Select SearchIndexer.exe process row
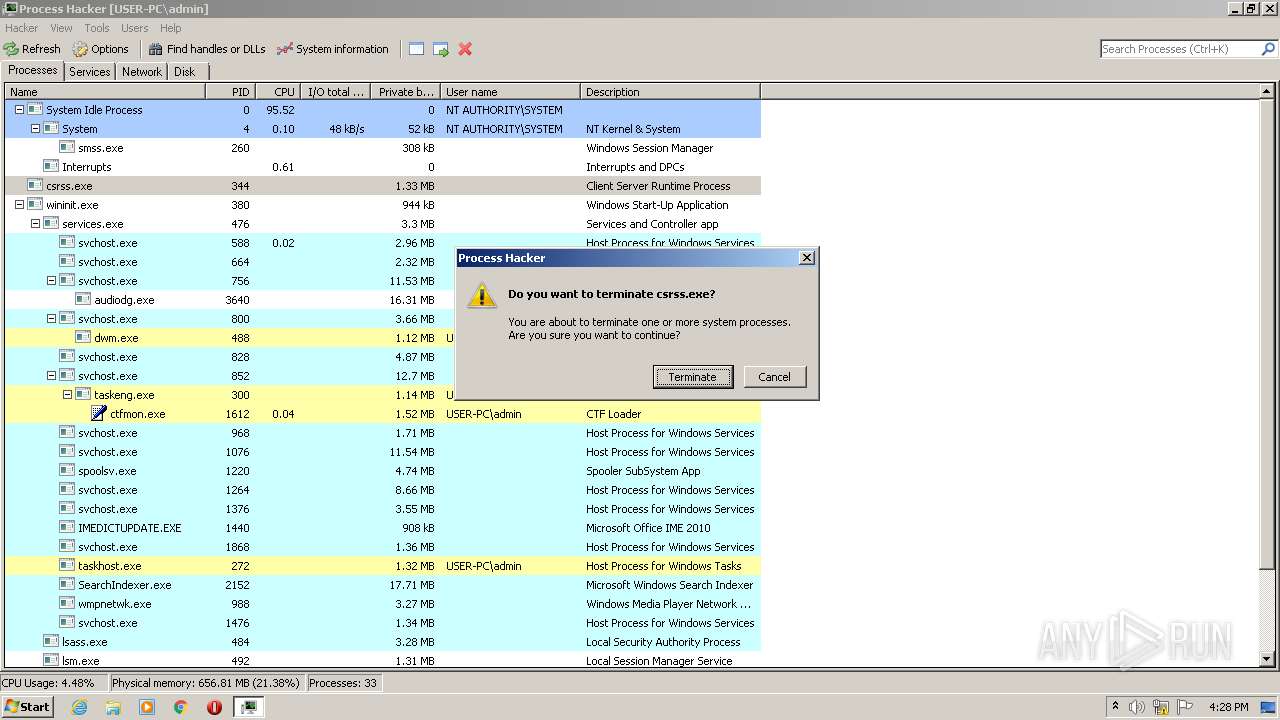This screenshot has height=720, width=1280. (x=383, y=585)
